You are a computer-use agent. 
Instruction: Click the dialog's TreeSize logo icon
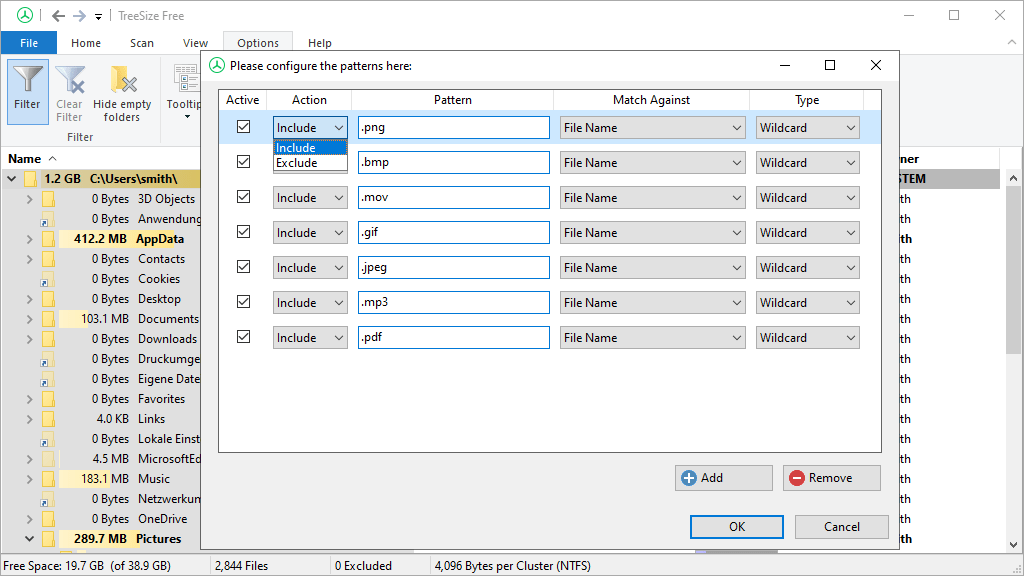[217, 65]
